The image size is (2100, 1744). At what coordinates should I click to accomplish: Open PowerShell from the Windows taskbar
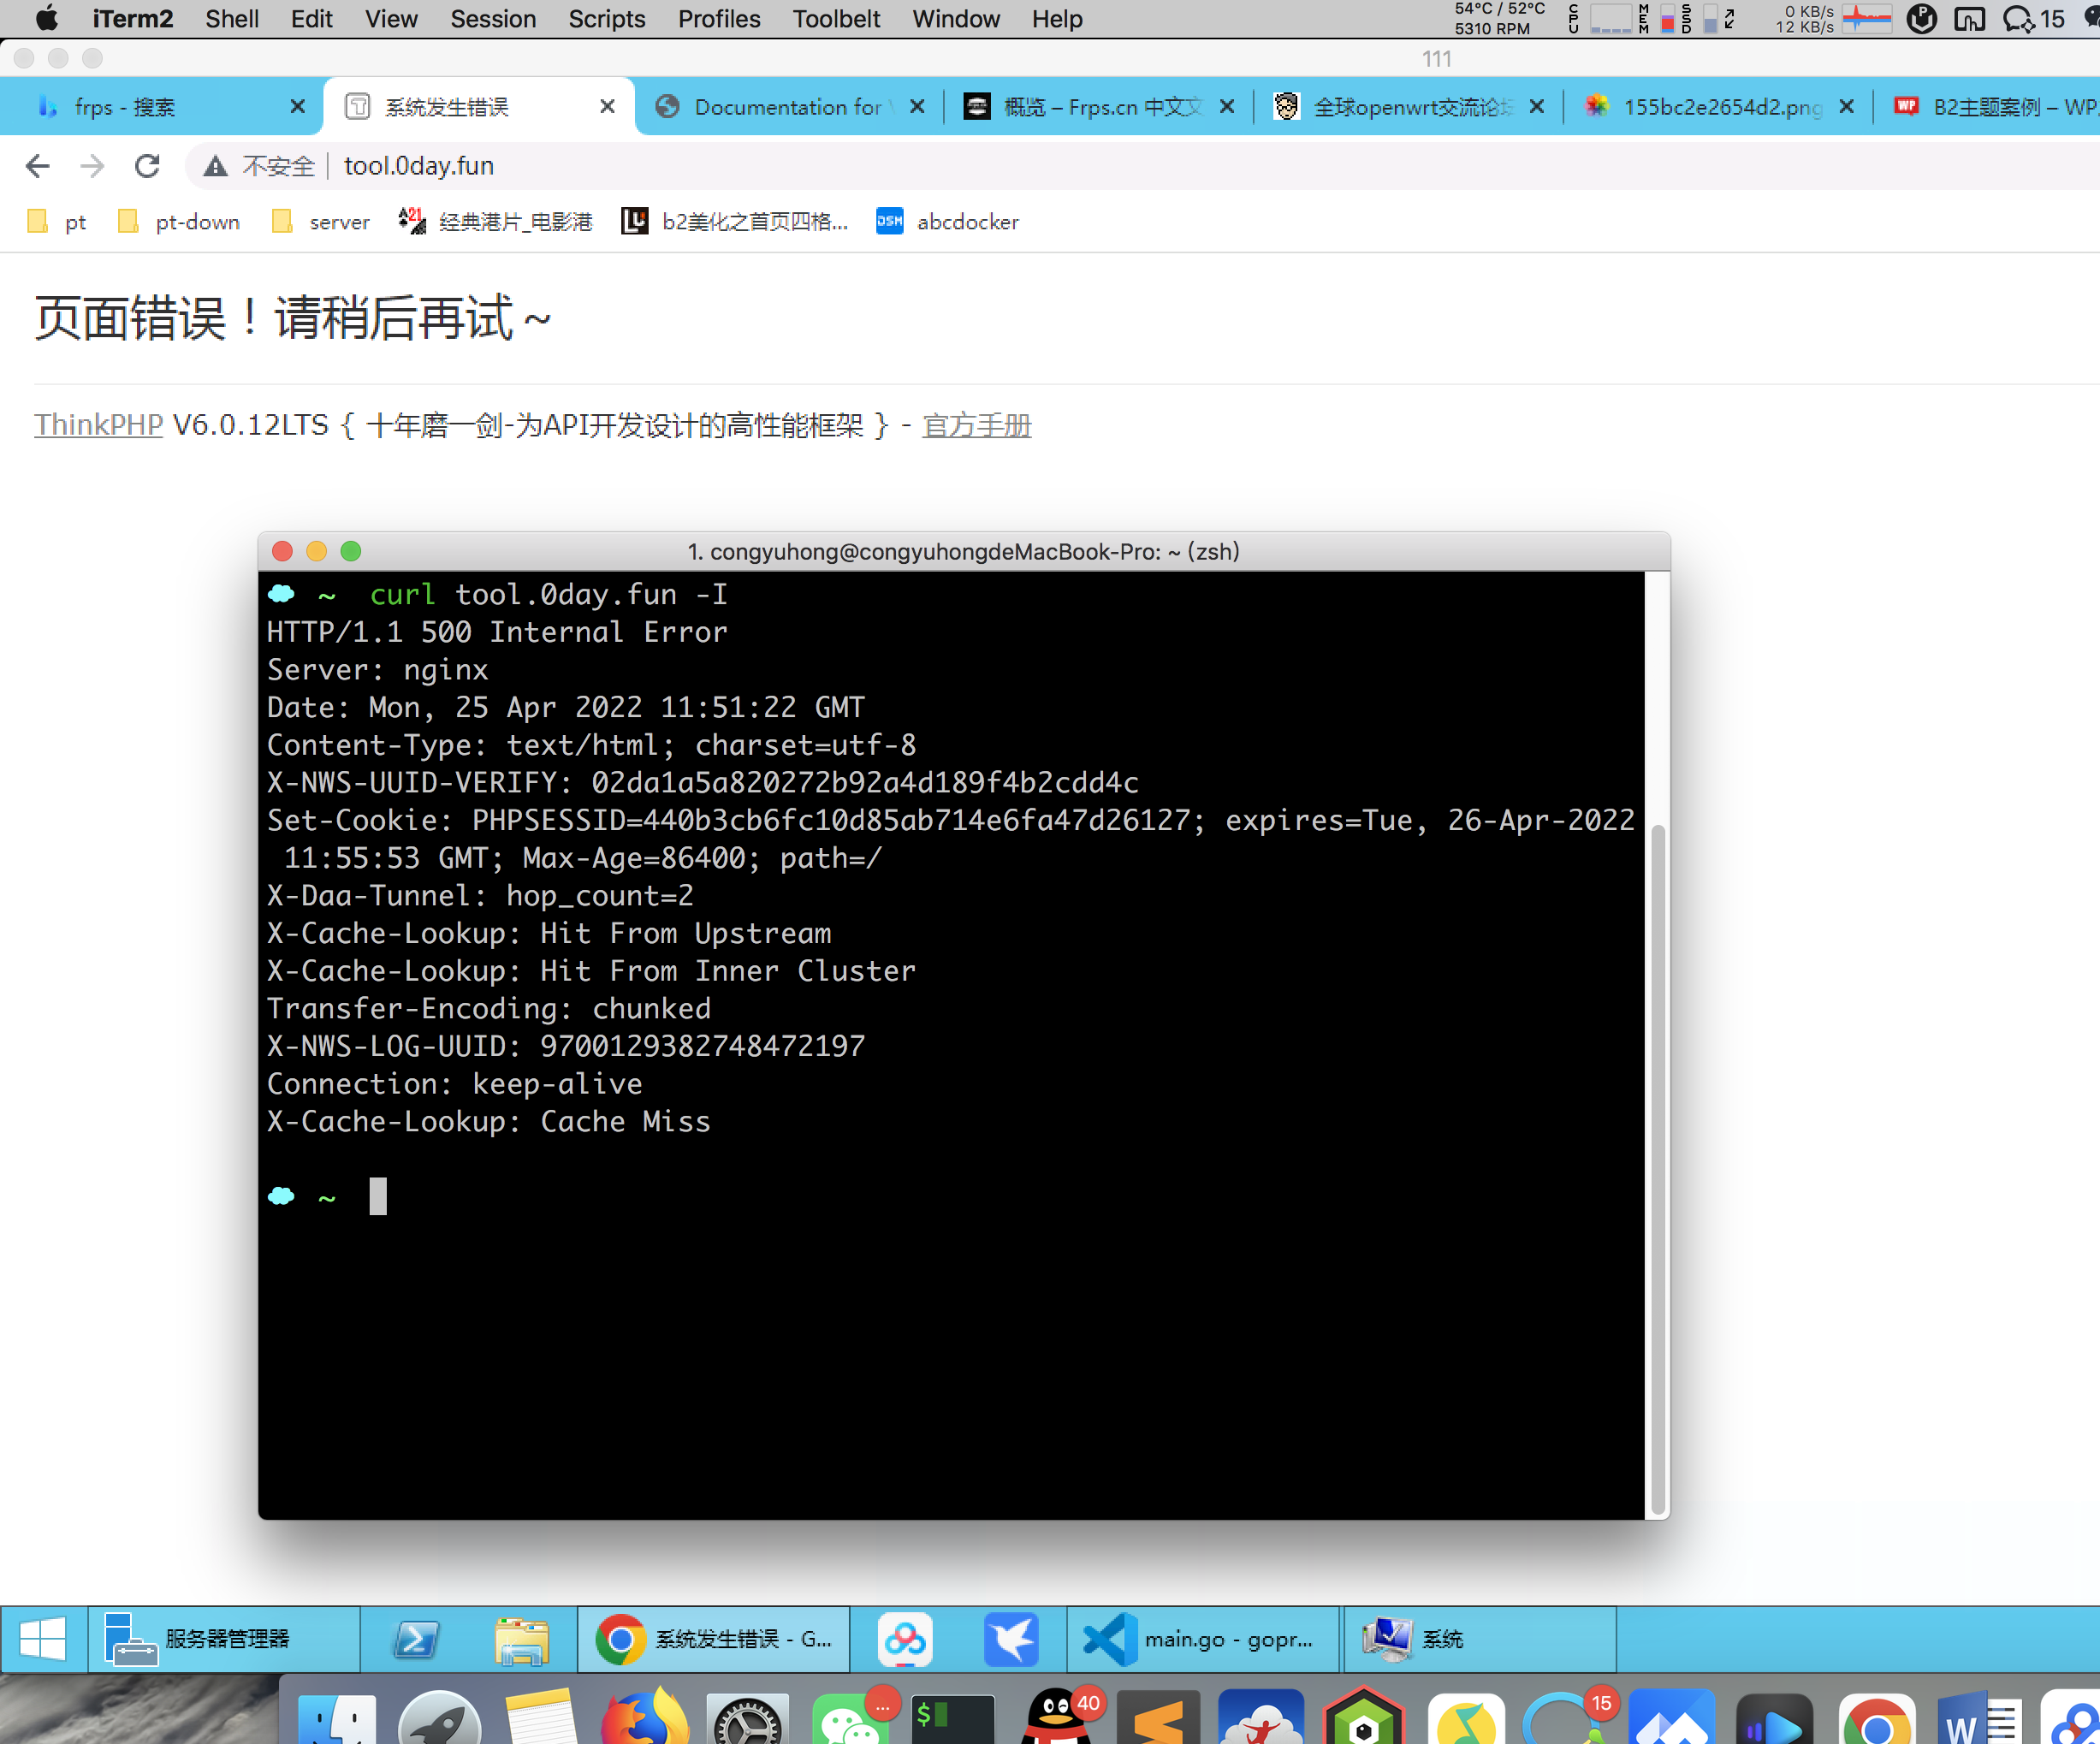(x=416, y=1639)
